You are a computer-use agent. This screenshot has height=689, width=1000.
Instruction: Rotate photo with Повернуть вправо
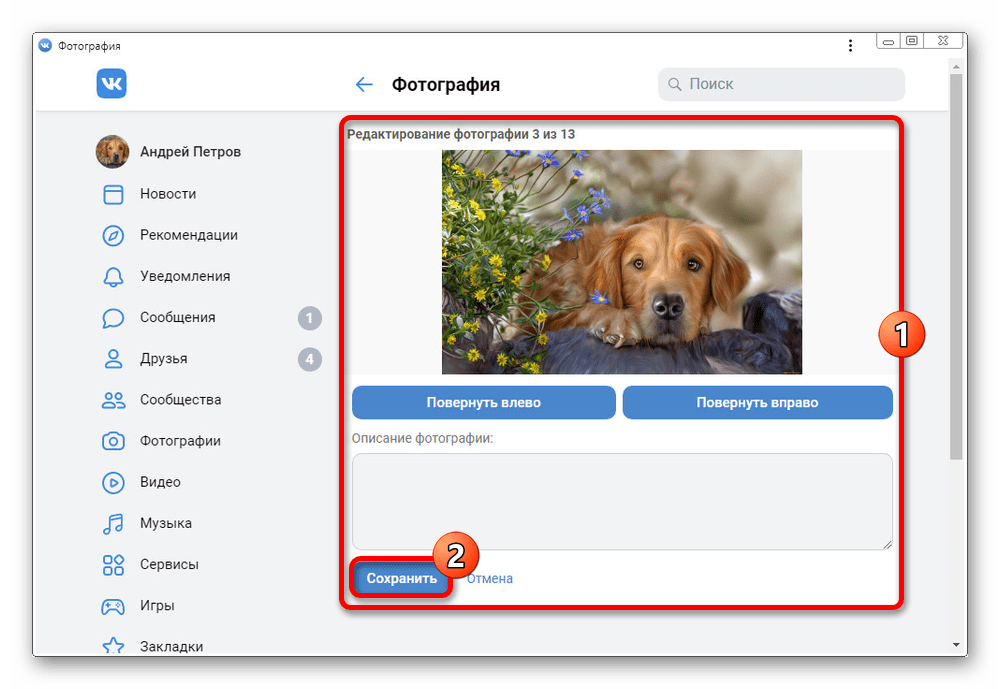tap(757, 403)
